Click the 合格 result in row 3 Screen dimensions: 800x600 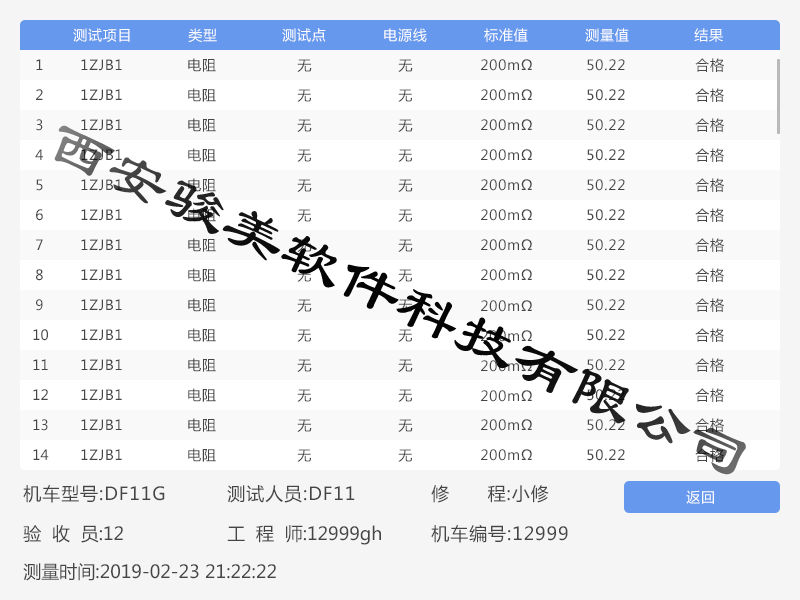709,126
